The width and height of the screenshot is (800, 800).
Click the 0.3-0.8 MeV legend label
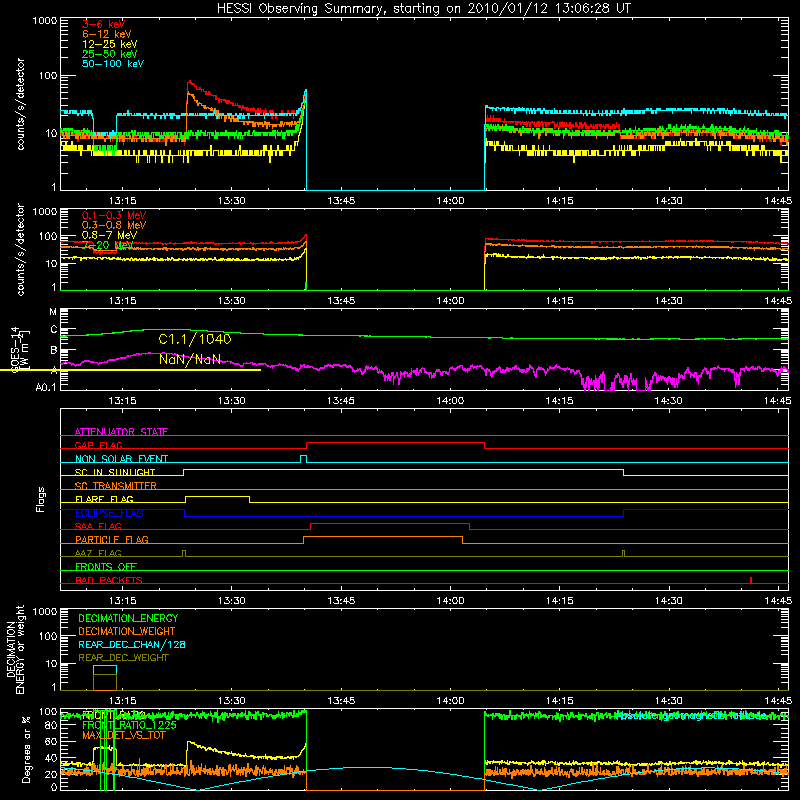point(114,226)
